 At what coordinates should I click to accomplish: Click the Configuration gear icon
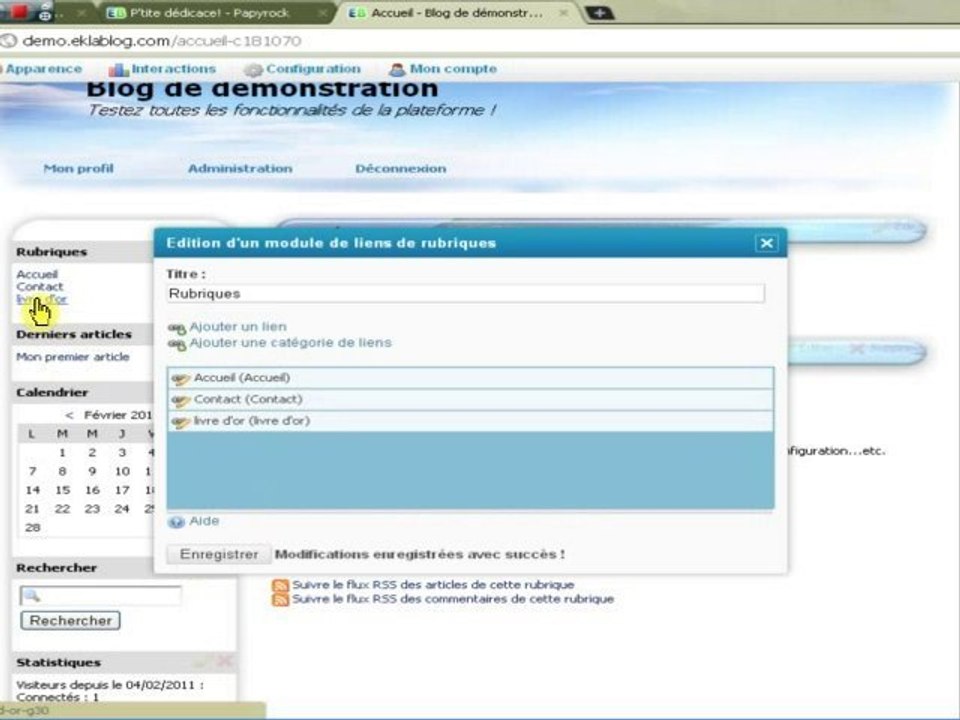pyautogui.click(x=253, y=70)
